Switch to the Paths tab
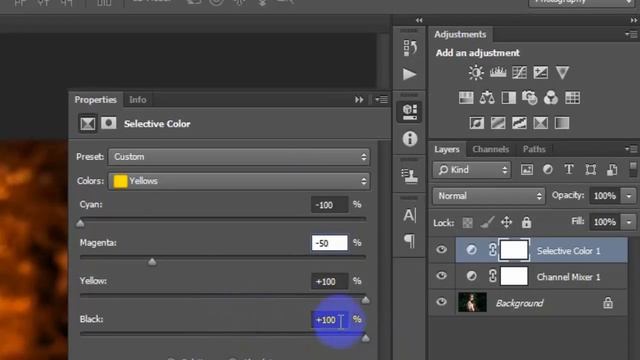Viewport: 640px width, 360px height. click(534, 149)
